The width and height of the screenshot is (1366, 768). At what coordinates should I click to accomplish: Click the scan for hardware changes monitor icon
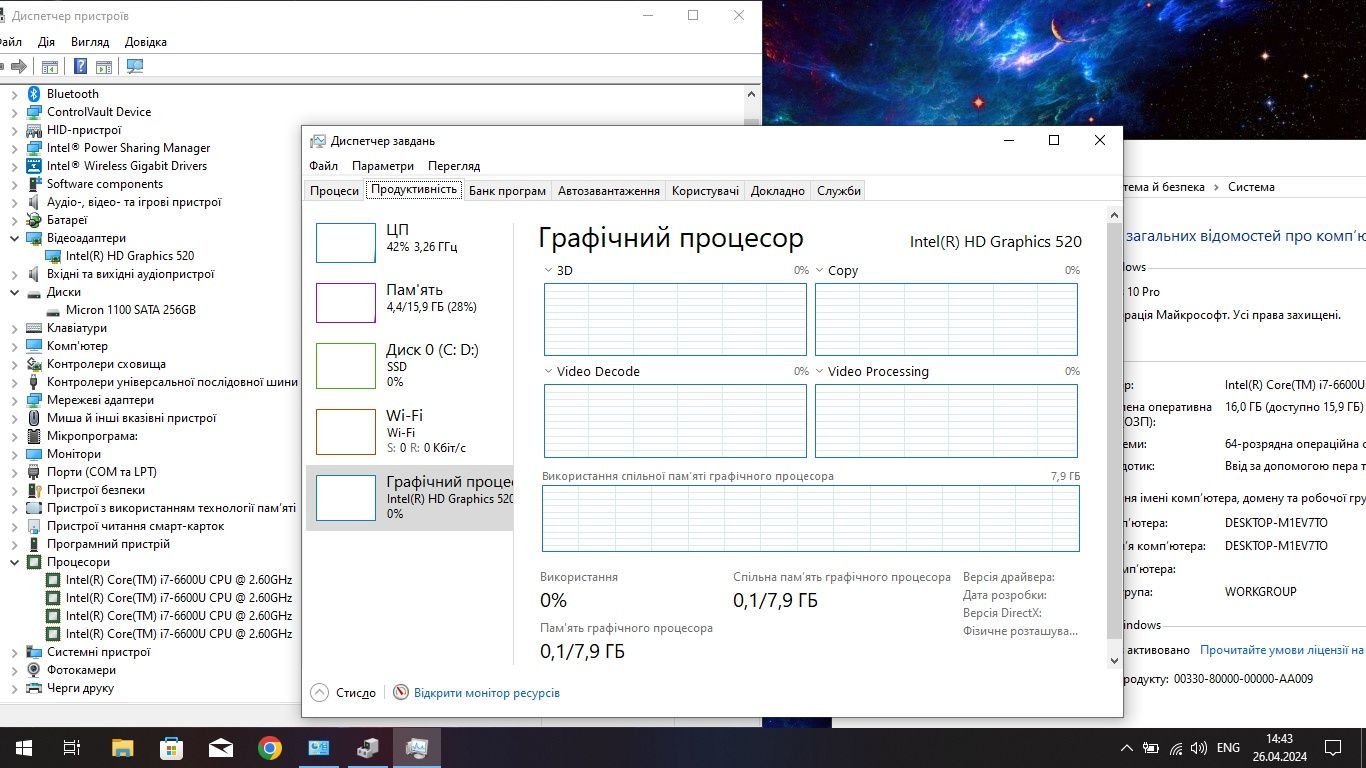tap(135, 66)
